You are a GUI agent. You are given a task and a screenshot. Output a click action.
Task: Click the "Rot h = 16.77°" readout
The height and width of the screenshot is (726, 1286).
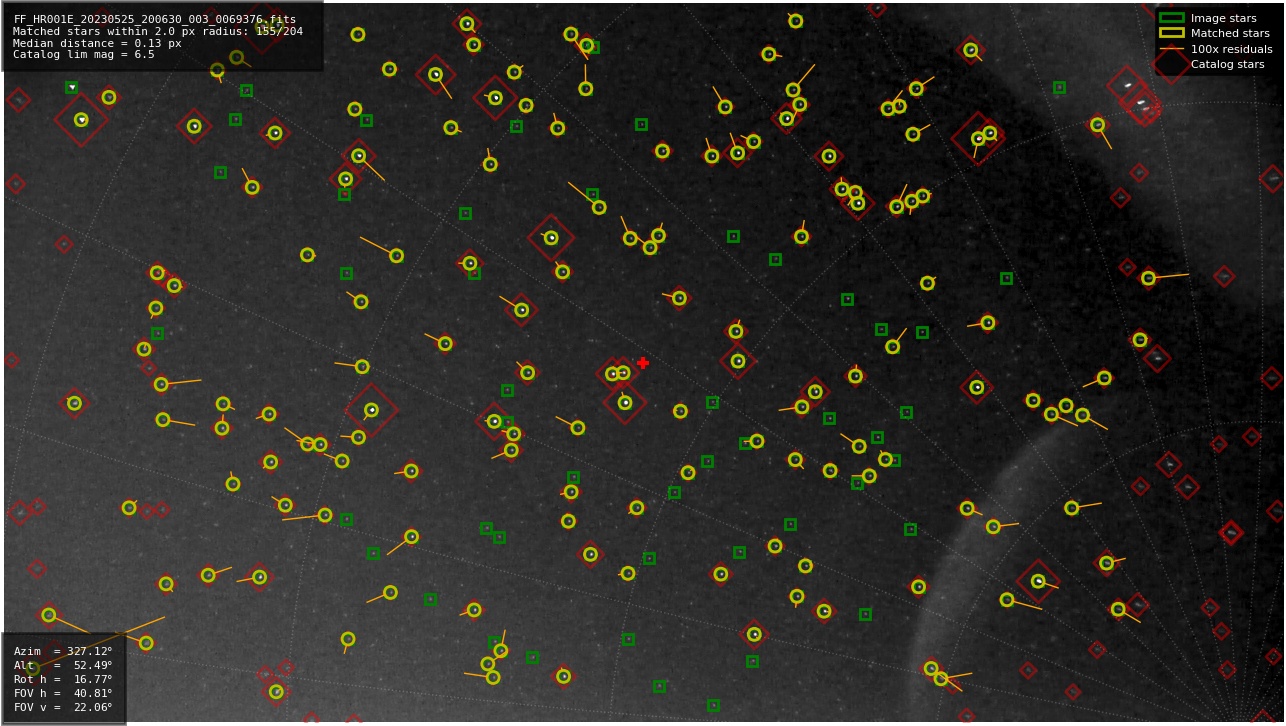pos(63,679)
